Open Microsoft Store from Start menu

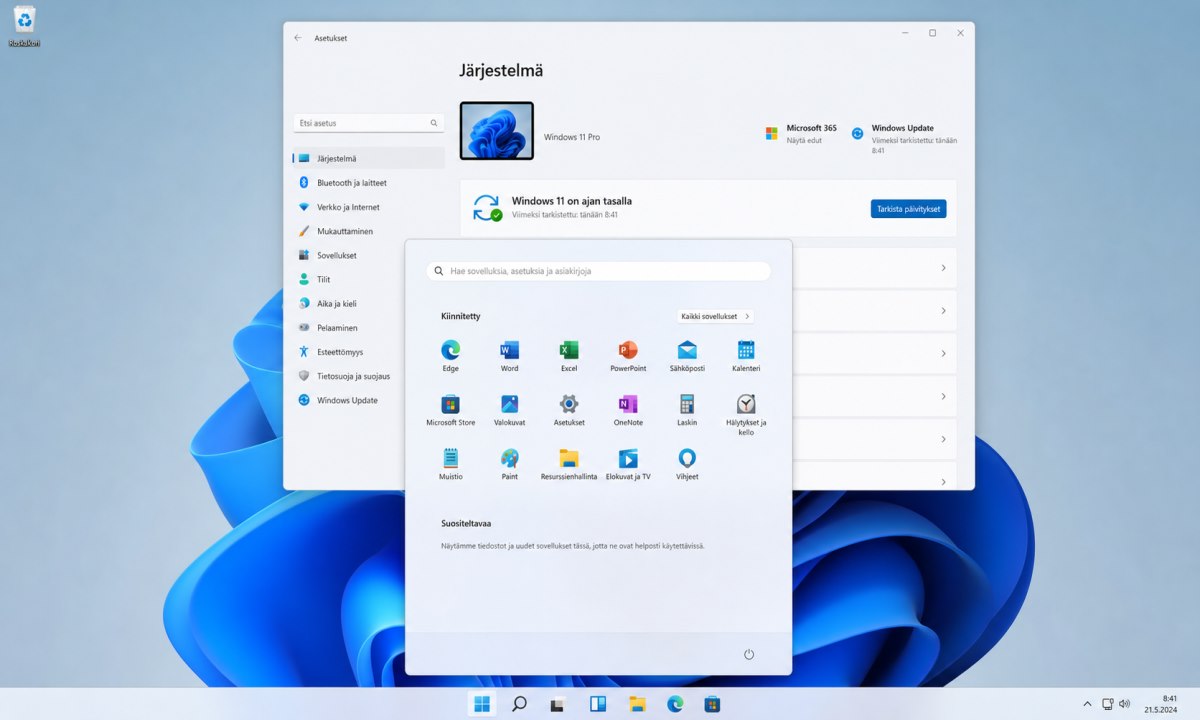[450, 410]
